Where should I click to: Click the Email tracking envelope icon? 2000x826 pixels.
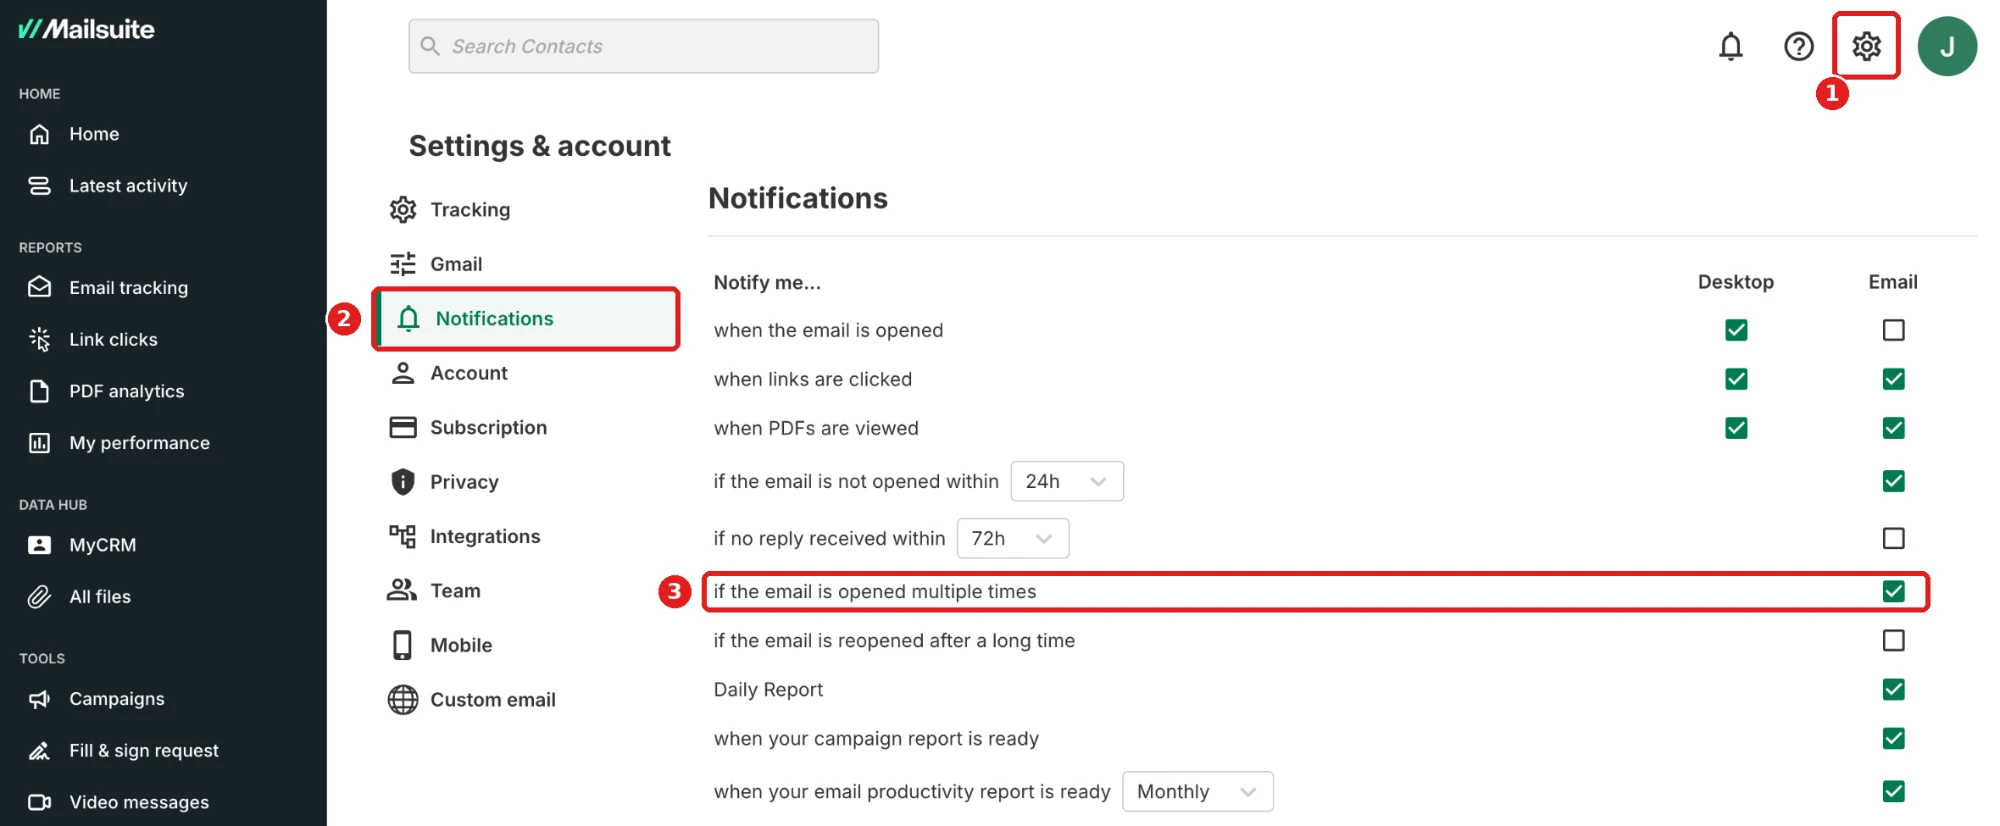coord(39,288)
